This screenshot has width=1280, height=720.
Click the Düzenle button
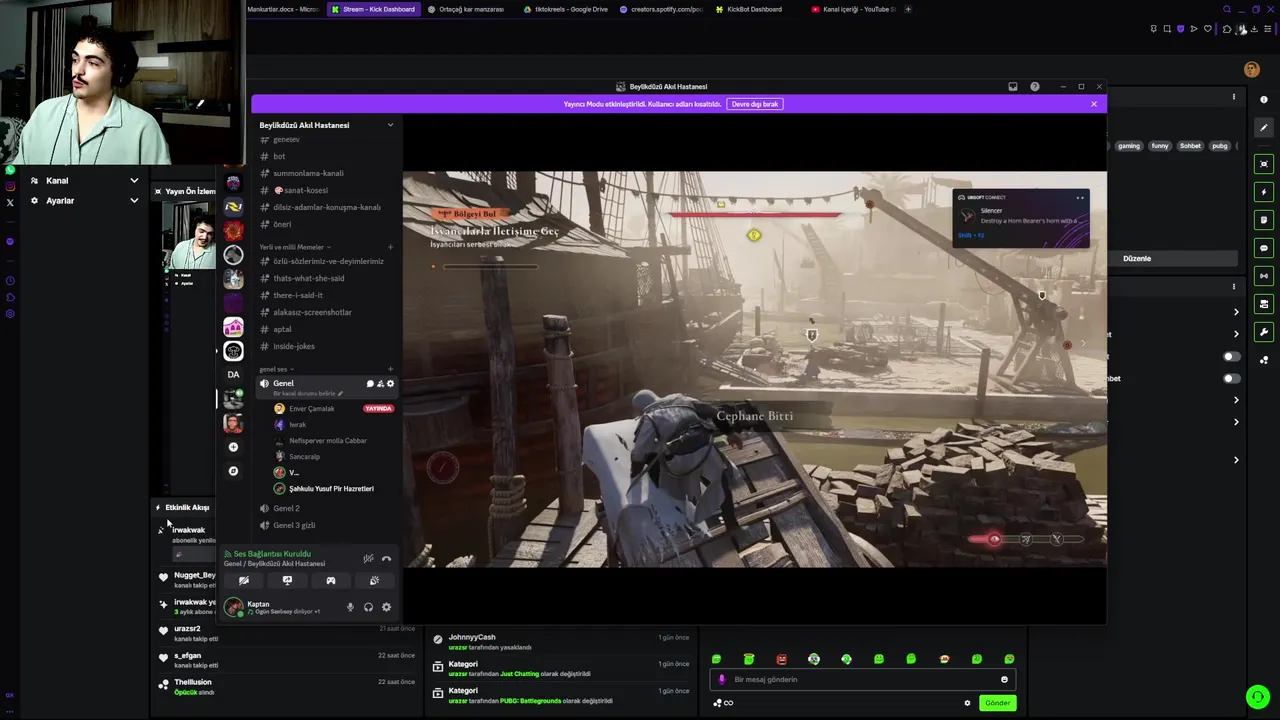1137,259
